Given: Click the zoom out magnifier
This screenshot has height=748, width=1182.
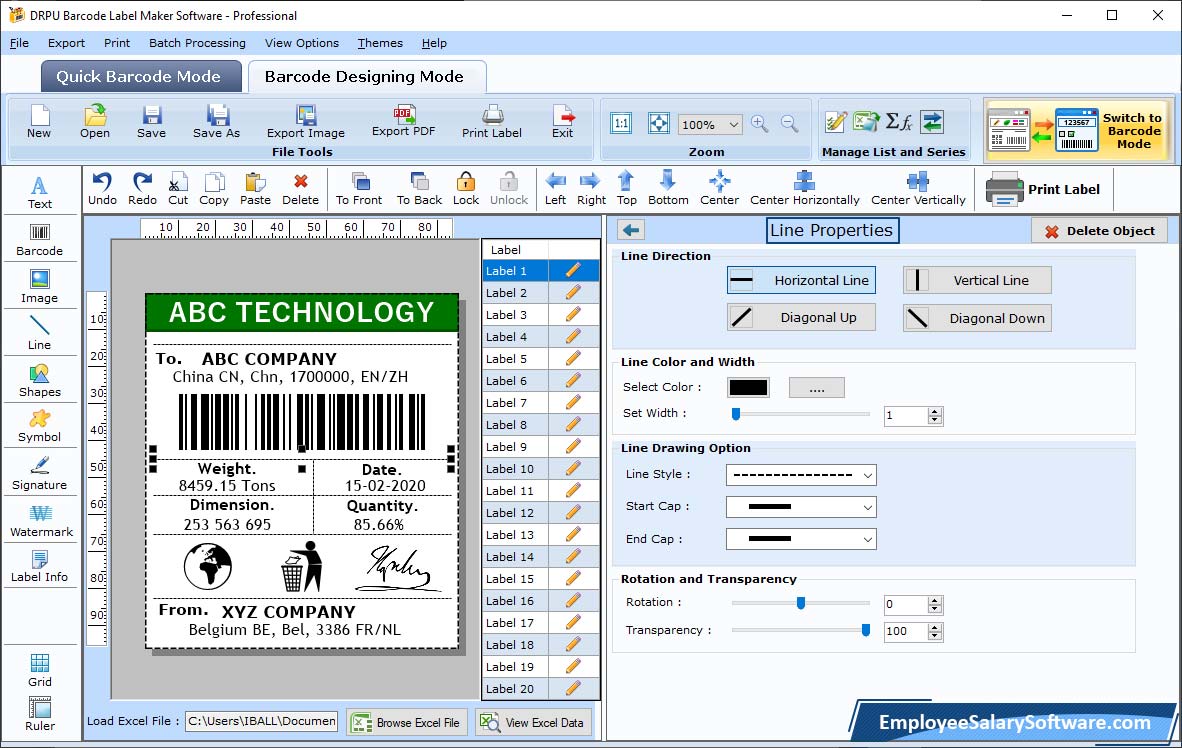Looking at the screenshot, I should [789, 124].
